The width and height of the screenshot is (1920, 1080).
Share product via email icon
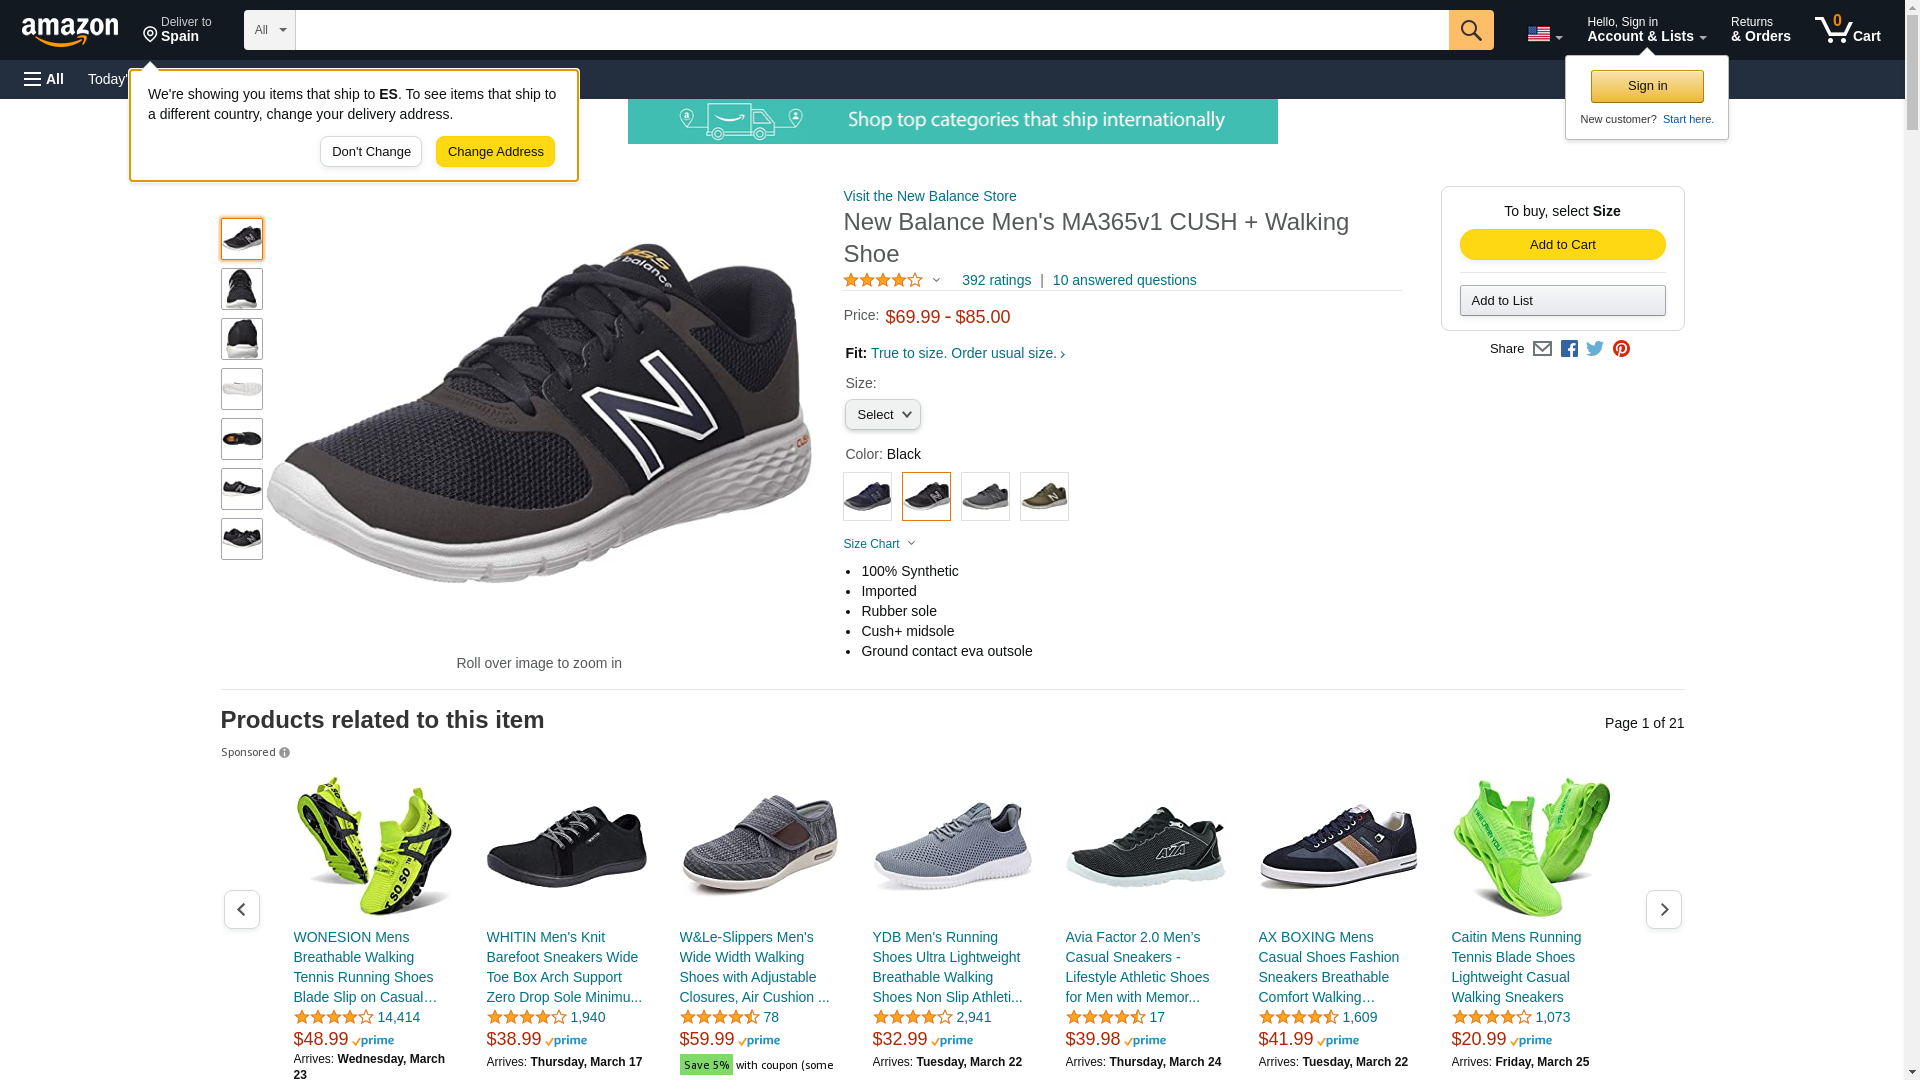[x=1542, y=349]
